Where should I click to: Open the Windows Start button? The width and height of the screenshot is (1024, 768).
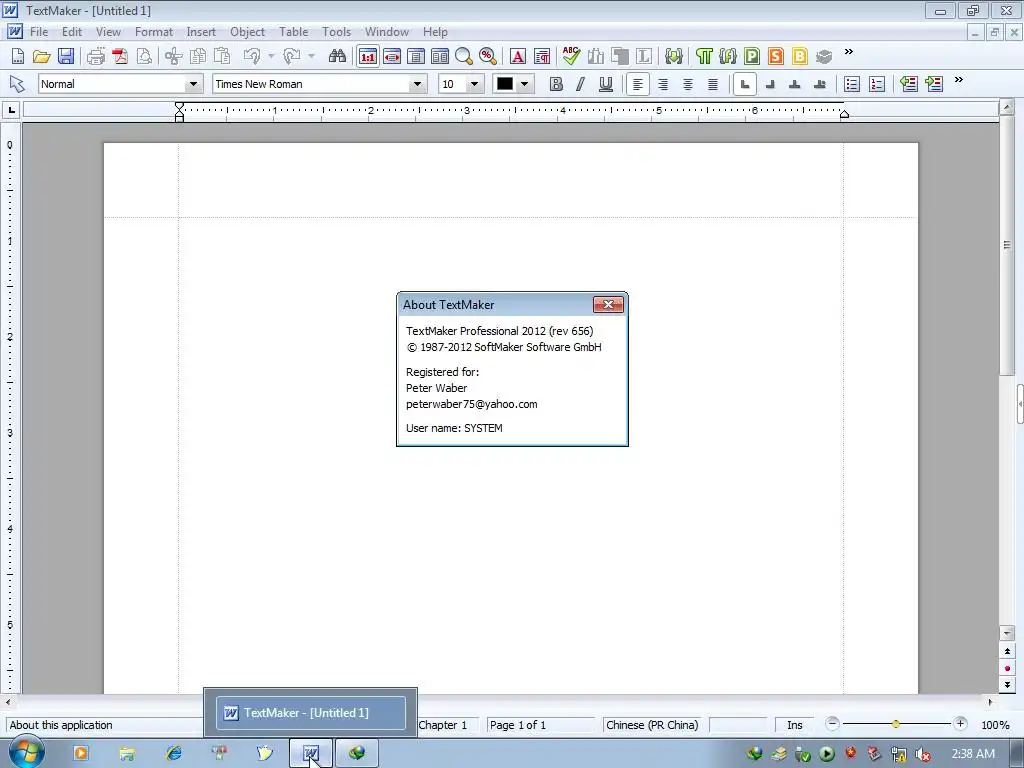(x=26, y=752)
